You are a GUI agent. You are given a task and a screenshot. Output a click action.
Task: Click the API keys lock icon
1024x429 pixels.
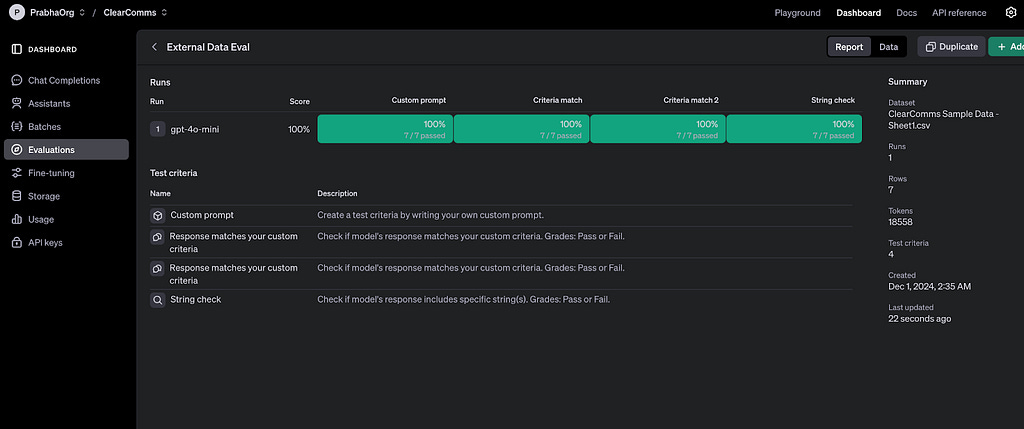point(17,242)
